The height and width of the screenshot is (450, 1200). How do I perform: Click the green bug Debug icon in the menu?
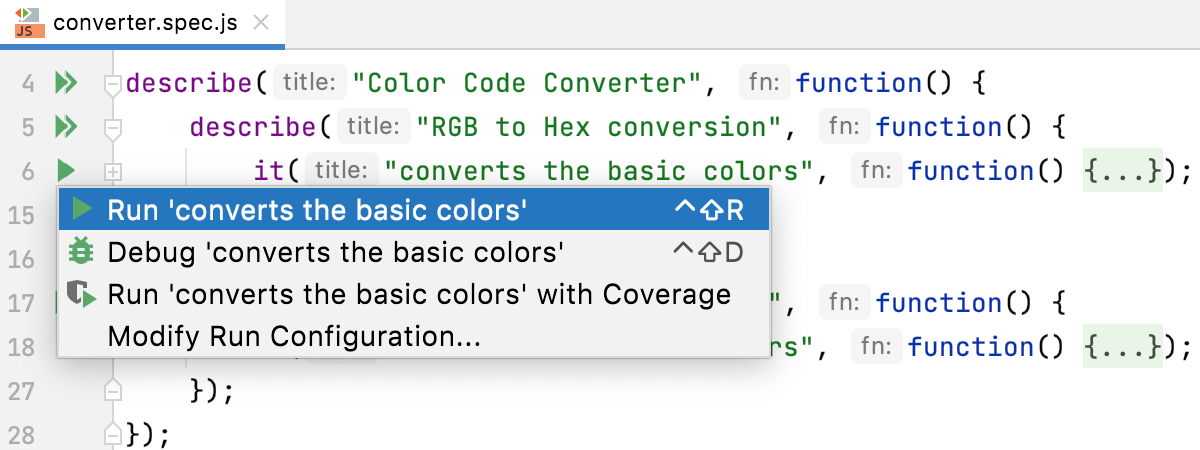(x=81, y=251)
